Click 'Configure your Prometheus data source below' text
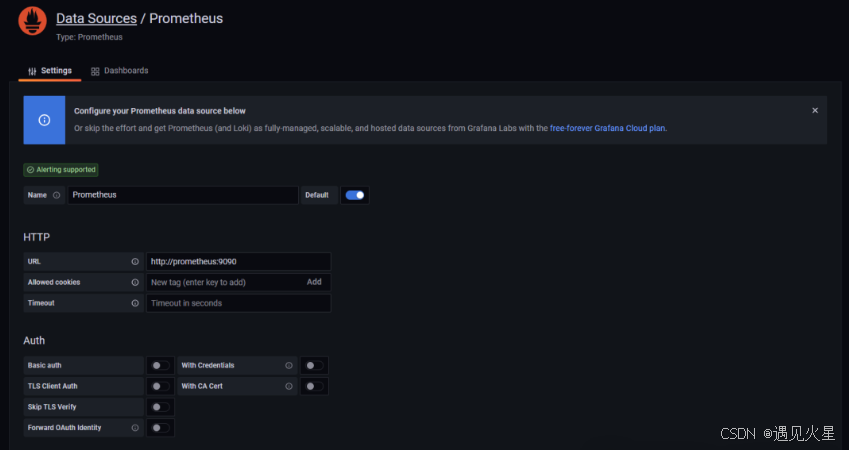Screen dimensions: 849x450 tap(160, 111)
